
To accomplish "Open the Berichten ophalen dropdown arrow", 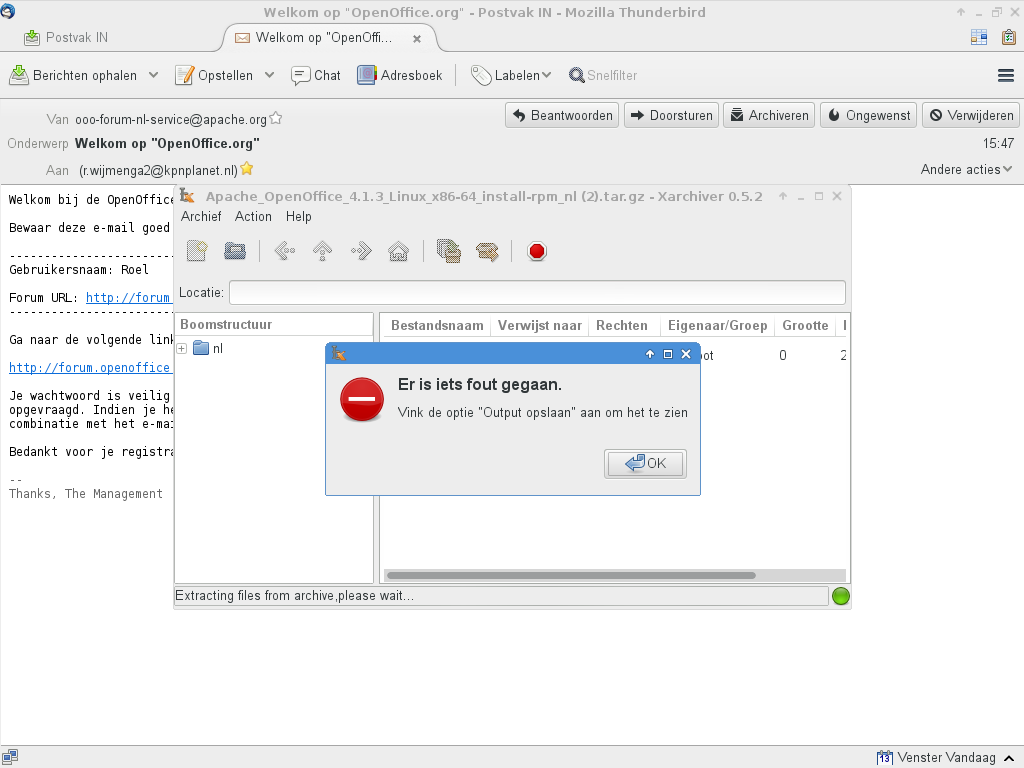I will pos(153,75).
